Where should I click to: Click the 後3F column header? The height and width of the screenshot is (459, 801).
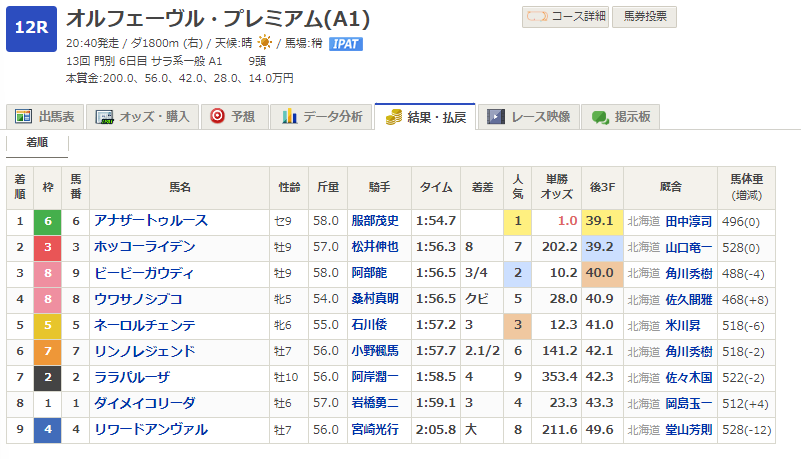[602, 187]
